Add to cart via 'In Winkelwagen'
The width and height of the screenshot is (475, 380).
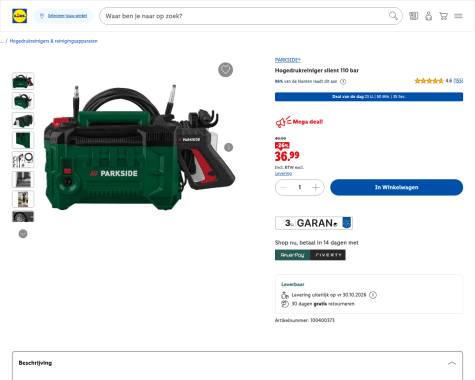396,187
